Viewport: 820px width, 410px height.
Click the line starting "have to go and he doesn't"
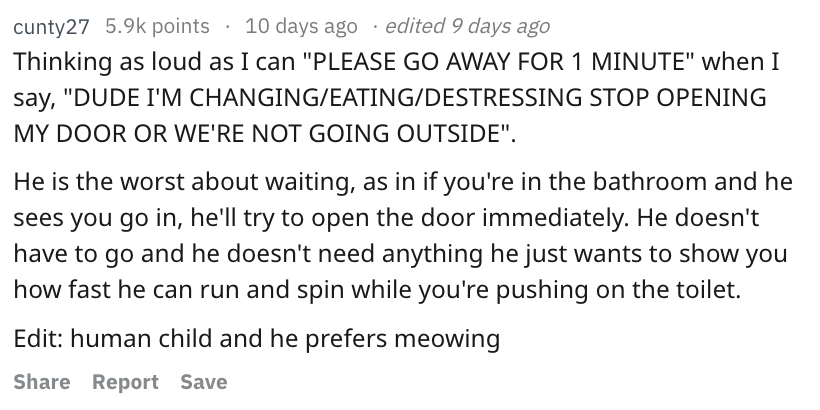click(400, 254)
